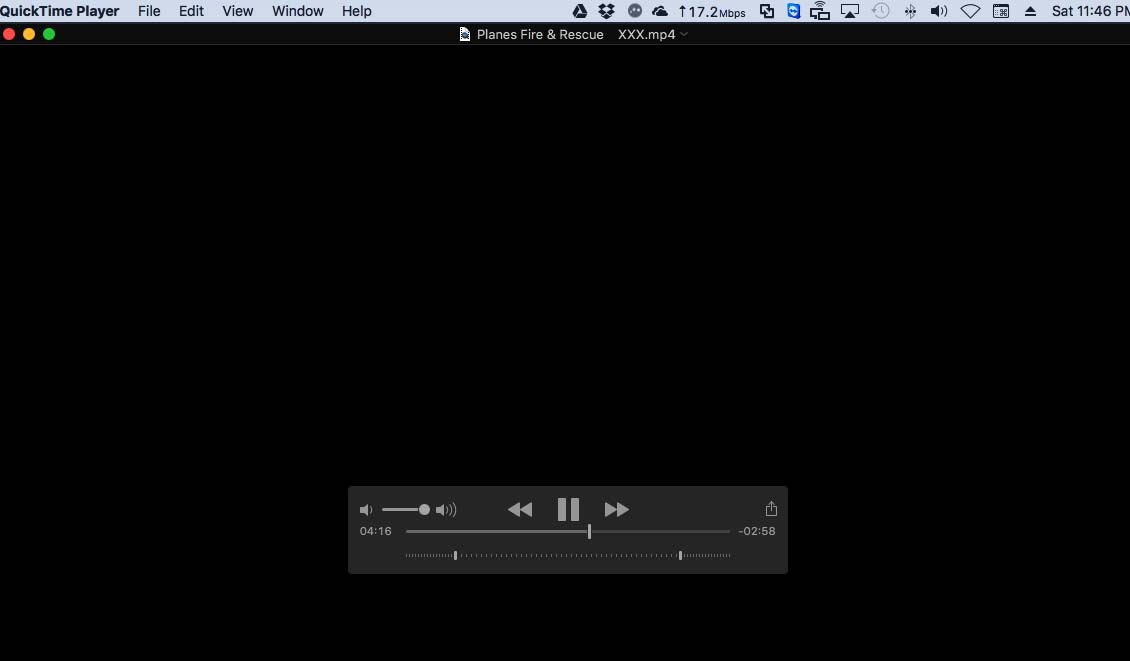Open the Time Machine menu bar icon
Viewport: 1130px width, 661px height.
[880, 11]
